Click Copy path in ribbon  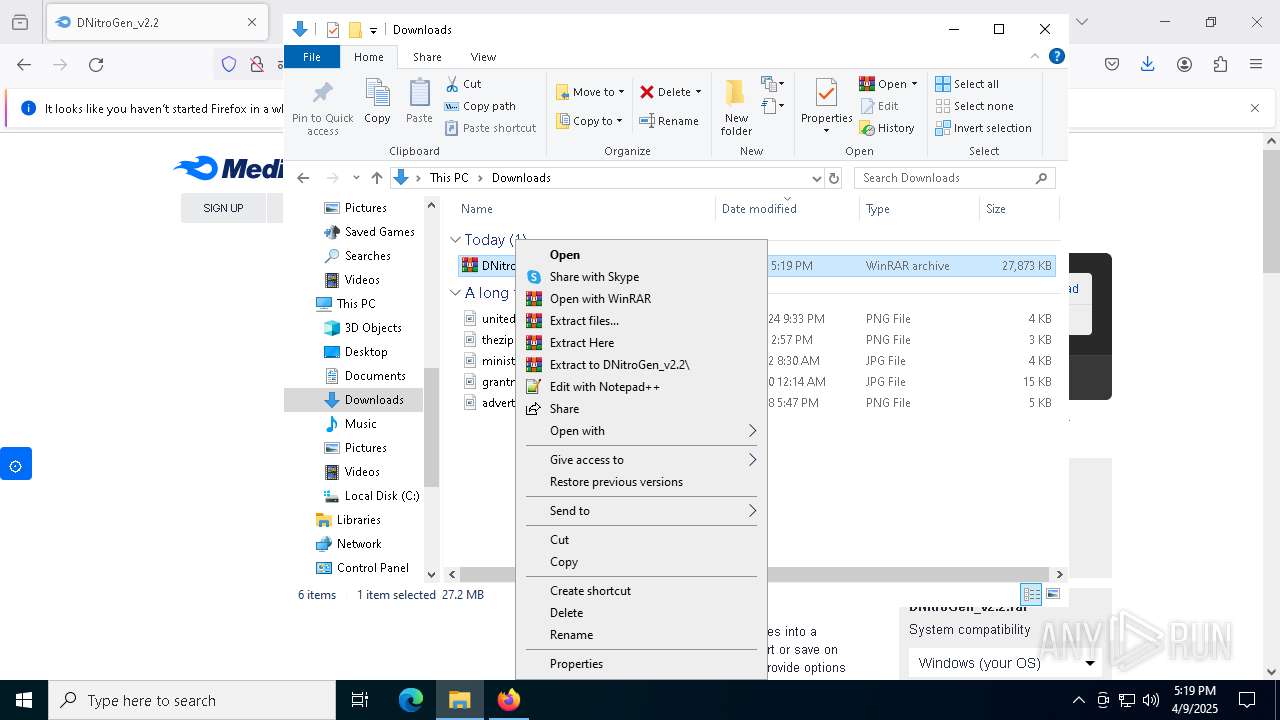(480, 106)
